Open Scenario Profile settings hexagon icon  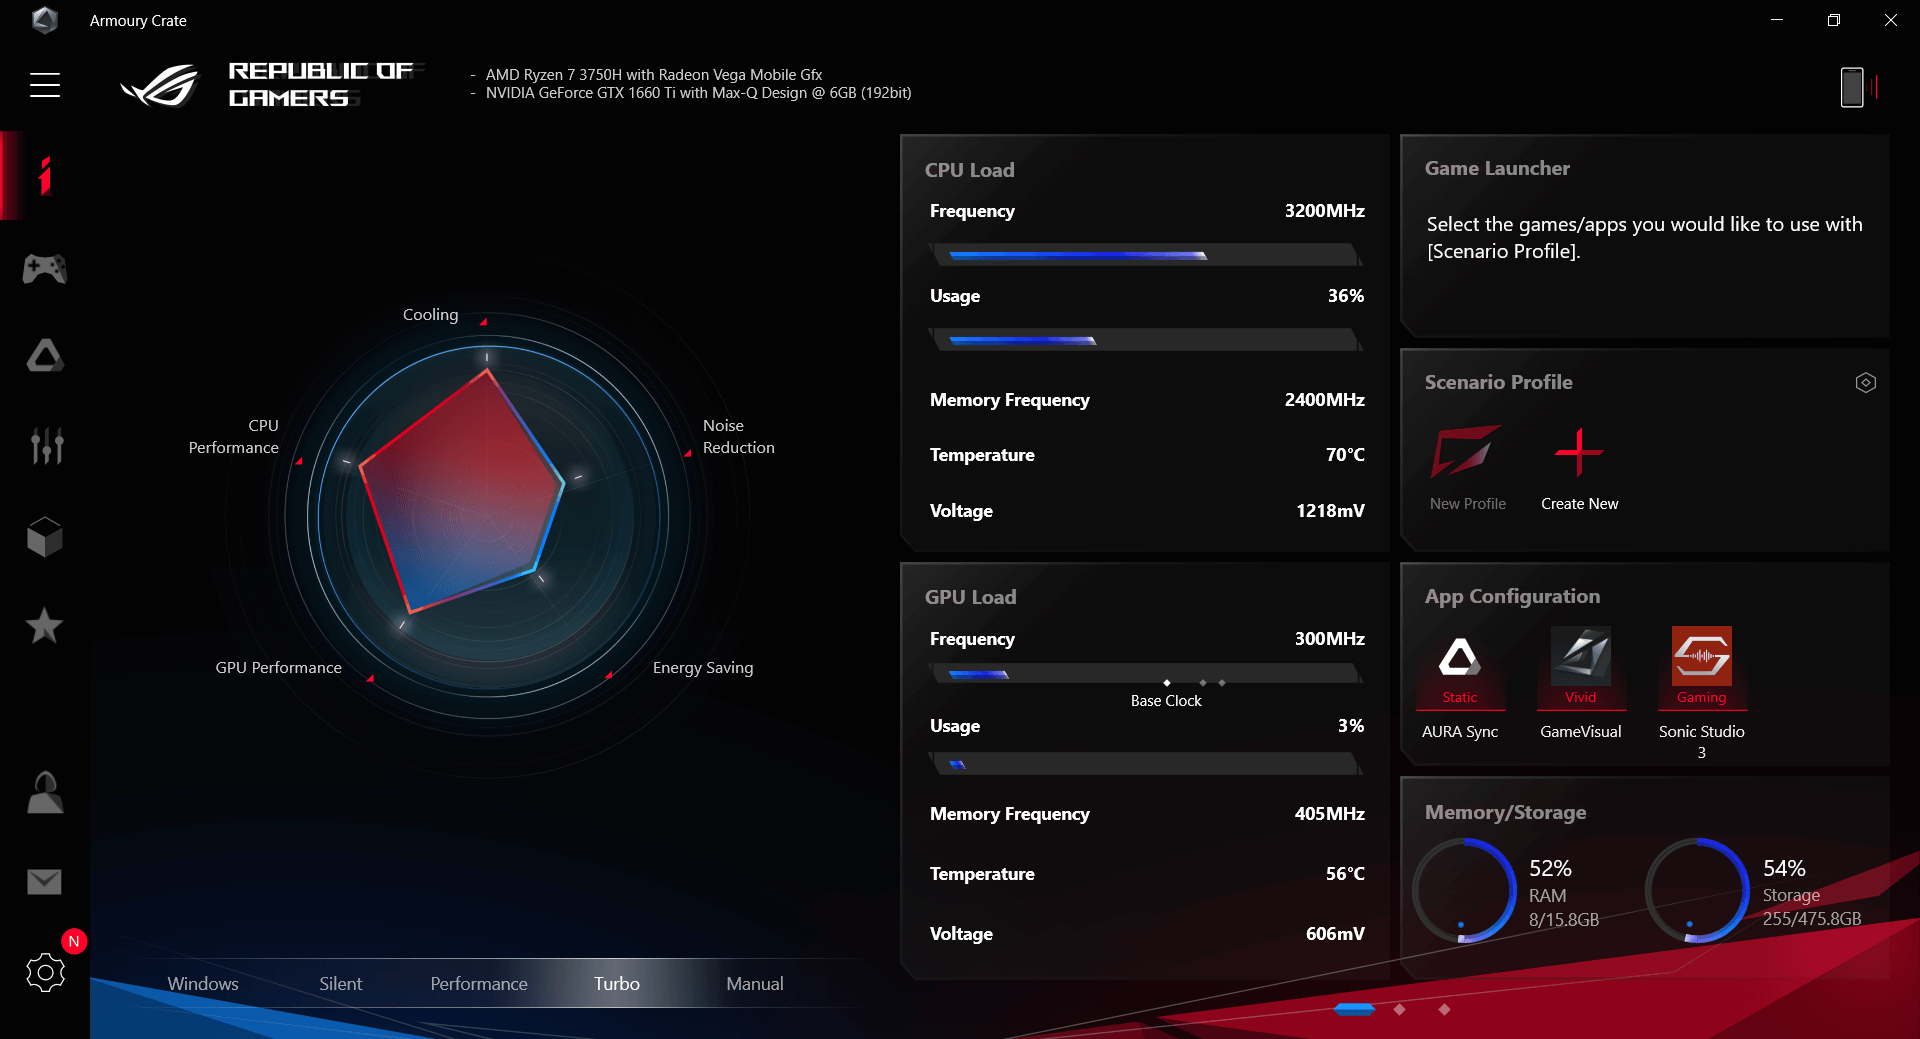[x=1866, y=382]
